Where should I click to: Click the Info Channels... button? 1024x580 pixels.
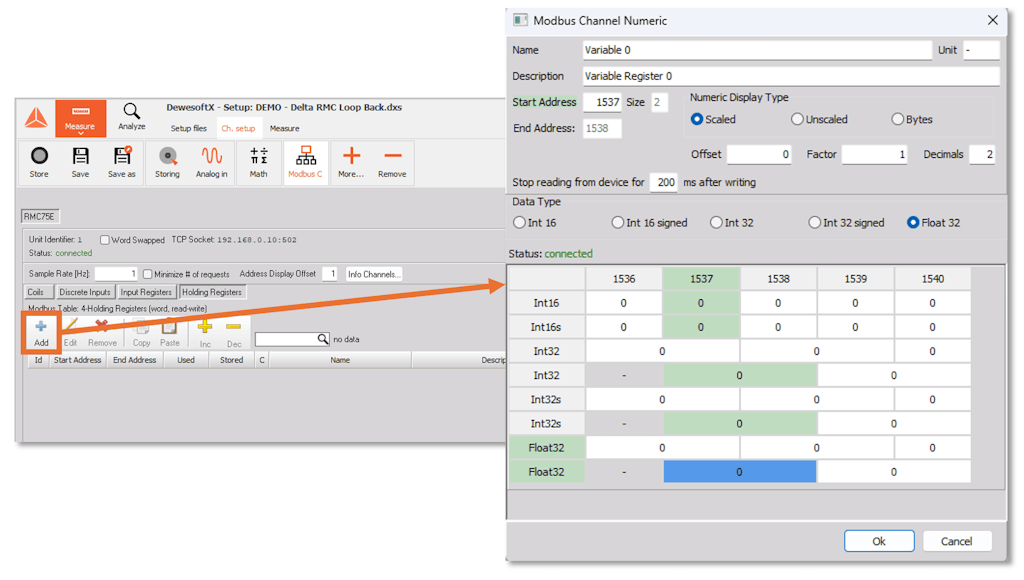tap(374, 274)
